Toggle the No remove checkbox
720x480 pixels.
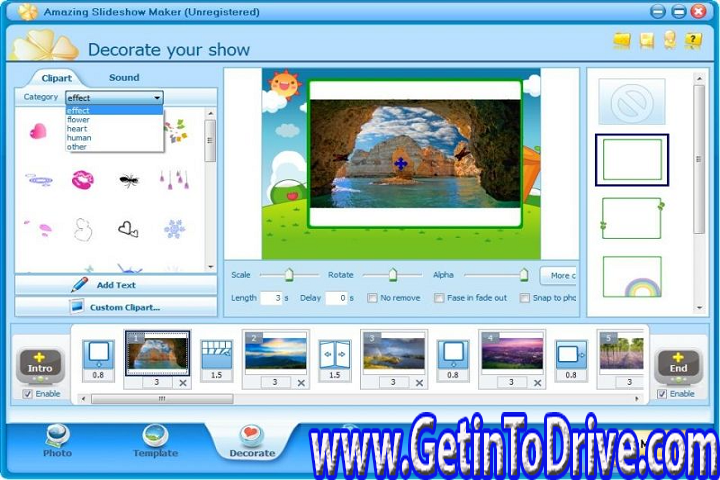click(x=372, y=298)
